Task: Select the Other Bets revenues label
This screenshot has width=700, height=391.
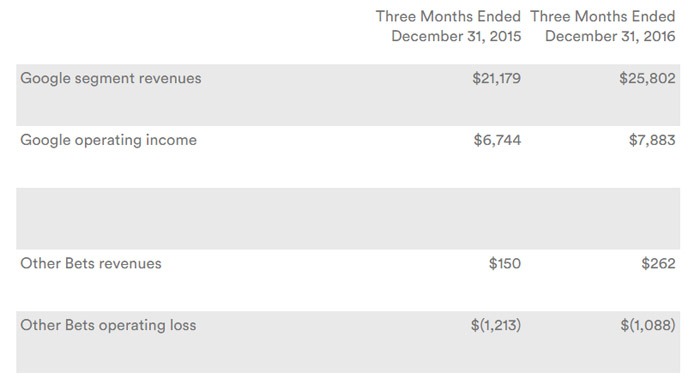Action: click(91, 263)
